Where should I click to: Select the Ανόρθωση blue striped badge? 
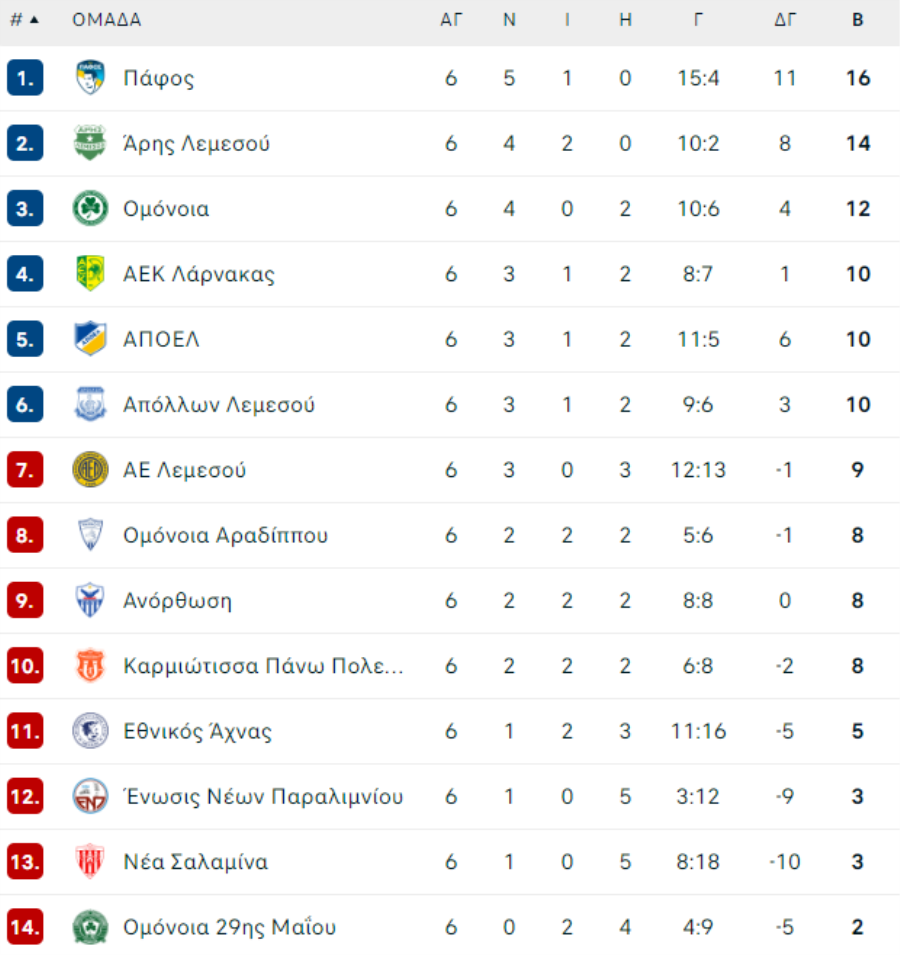pos(90,600)
